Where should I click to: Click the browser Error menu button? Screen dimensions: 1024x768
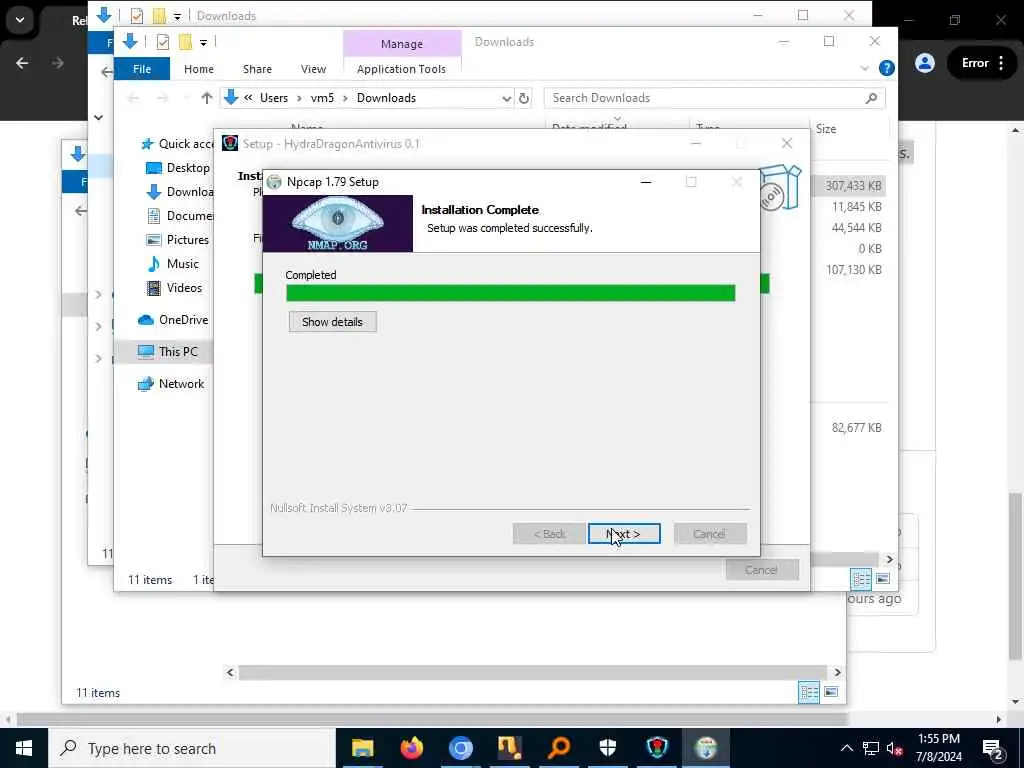click(x=982, y=63)
